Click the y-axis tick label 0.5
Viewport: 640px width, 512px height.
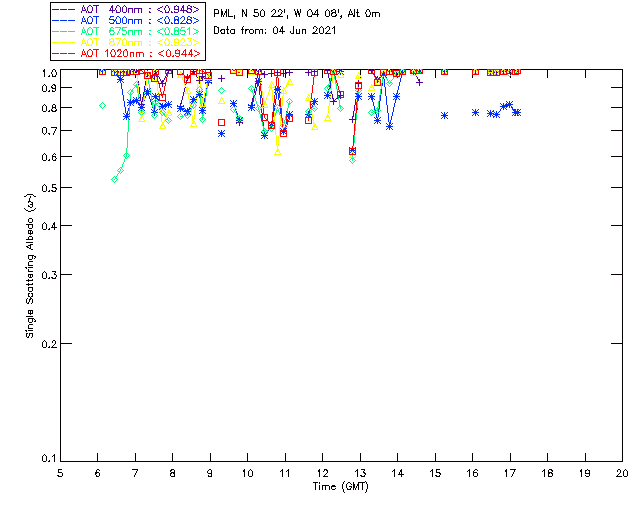coord(45,188)
